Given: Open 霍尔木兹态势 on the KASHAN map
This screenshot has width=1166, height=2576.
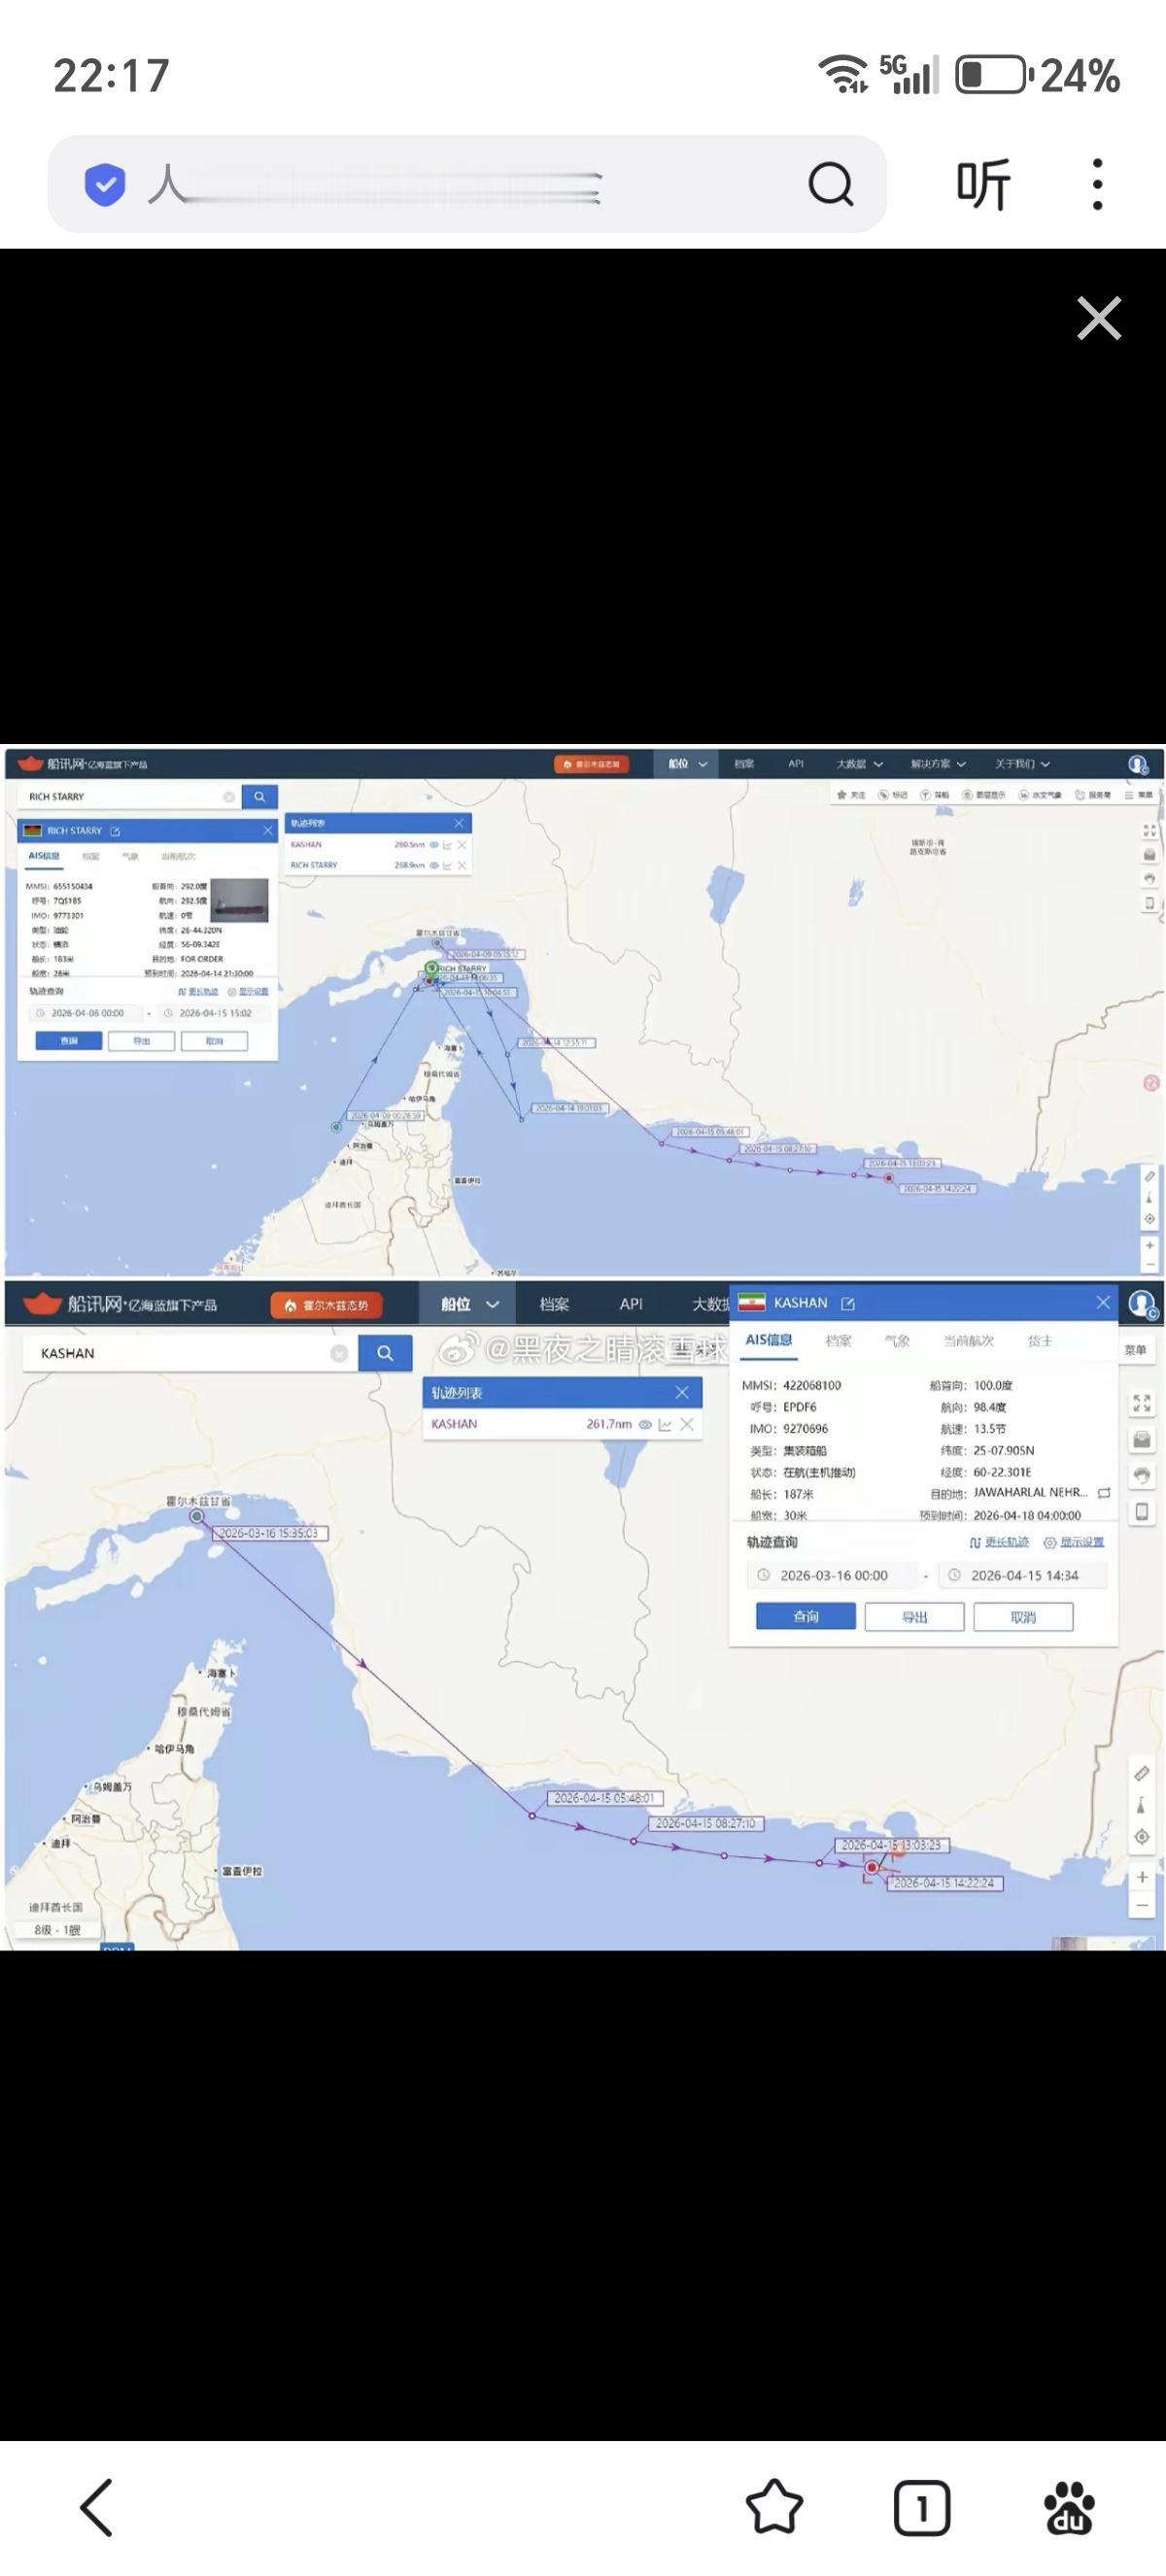Looking at the screenshot, I should tap(326, 1305).
